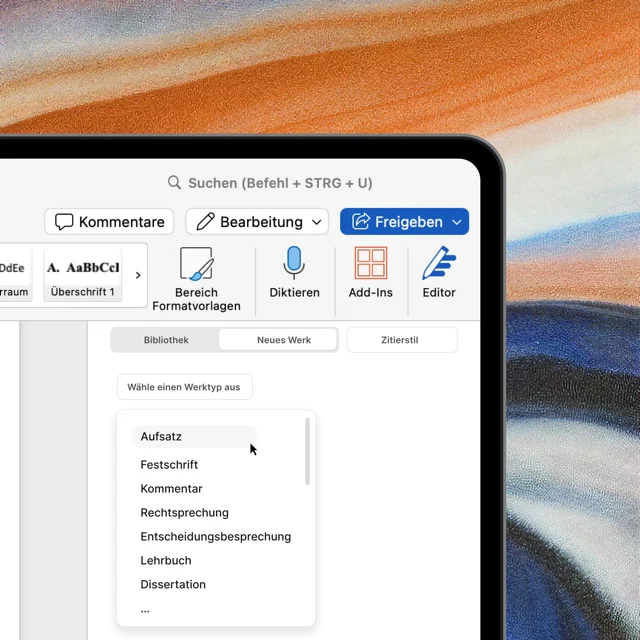Click the Freigeben share button
Image resolution: width=640 pixels, height=640 pixels.
396,222
